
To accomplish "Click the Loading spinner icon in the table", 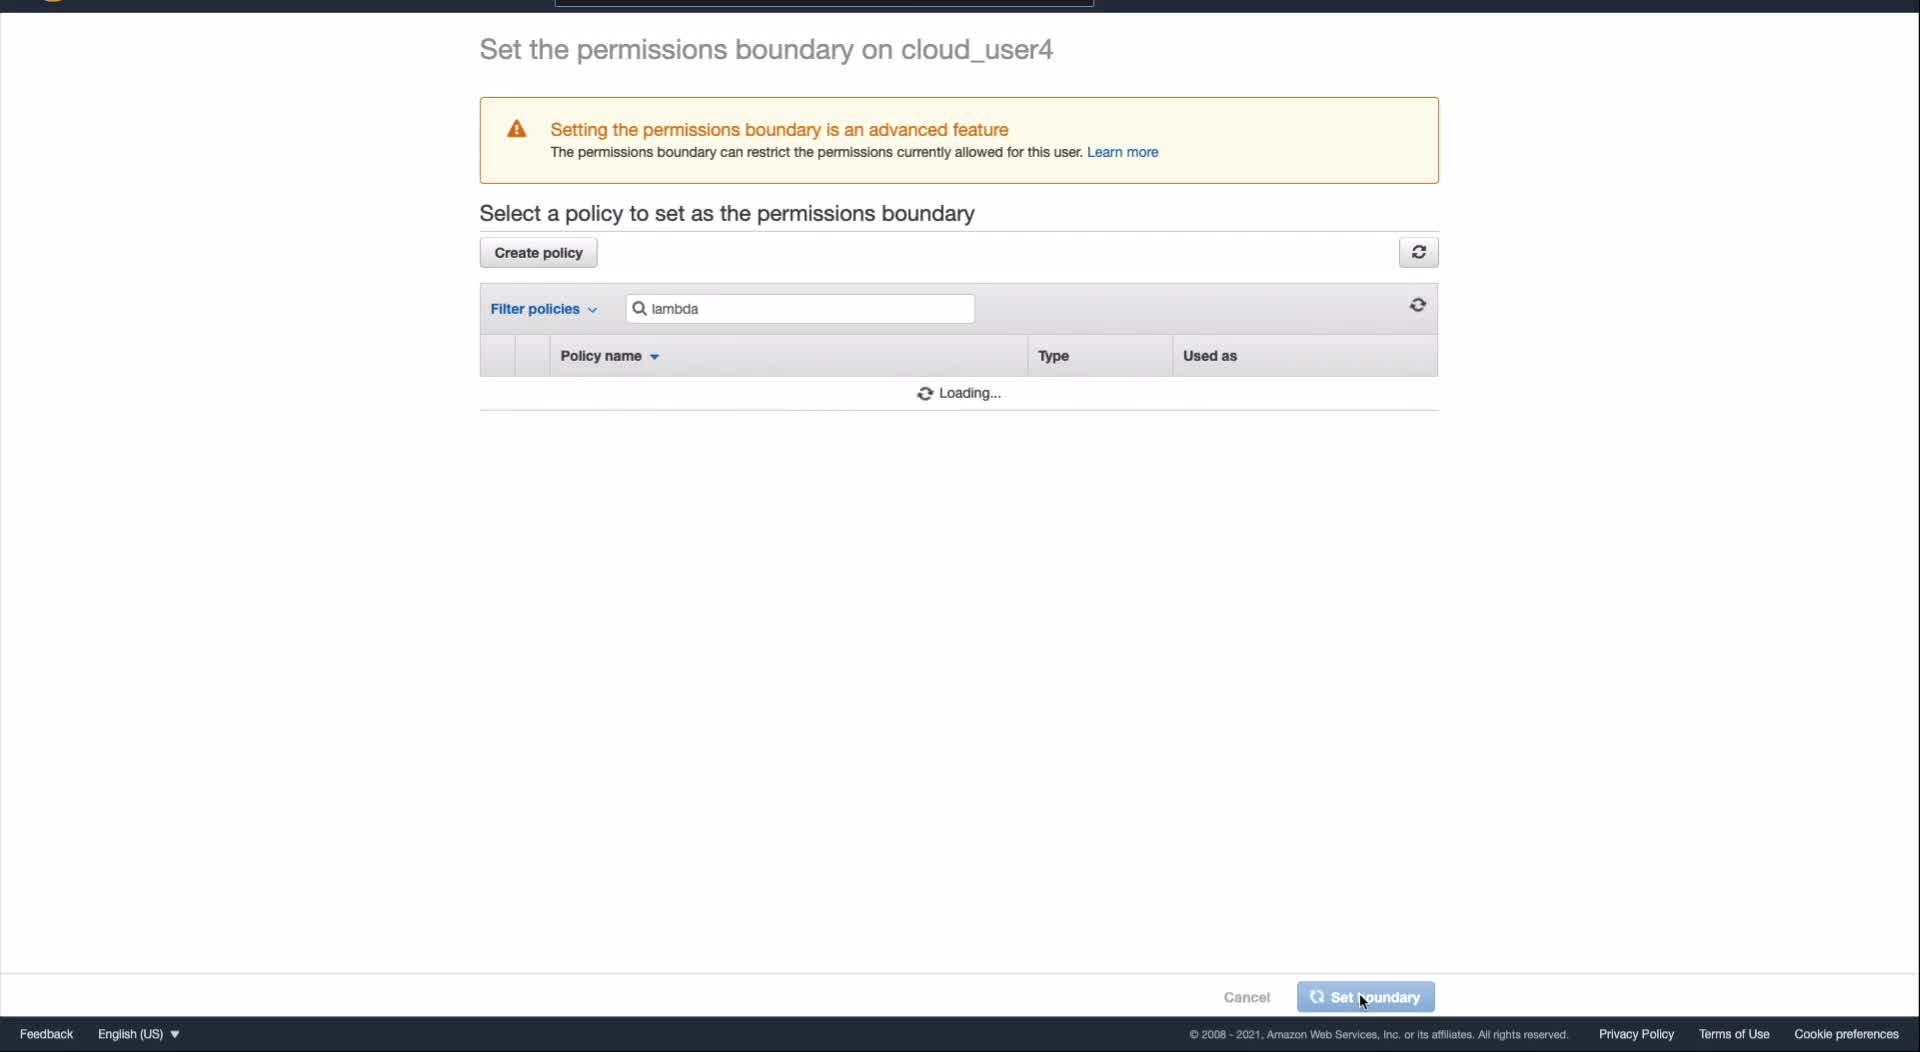I will tap(925, 394).
